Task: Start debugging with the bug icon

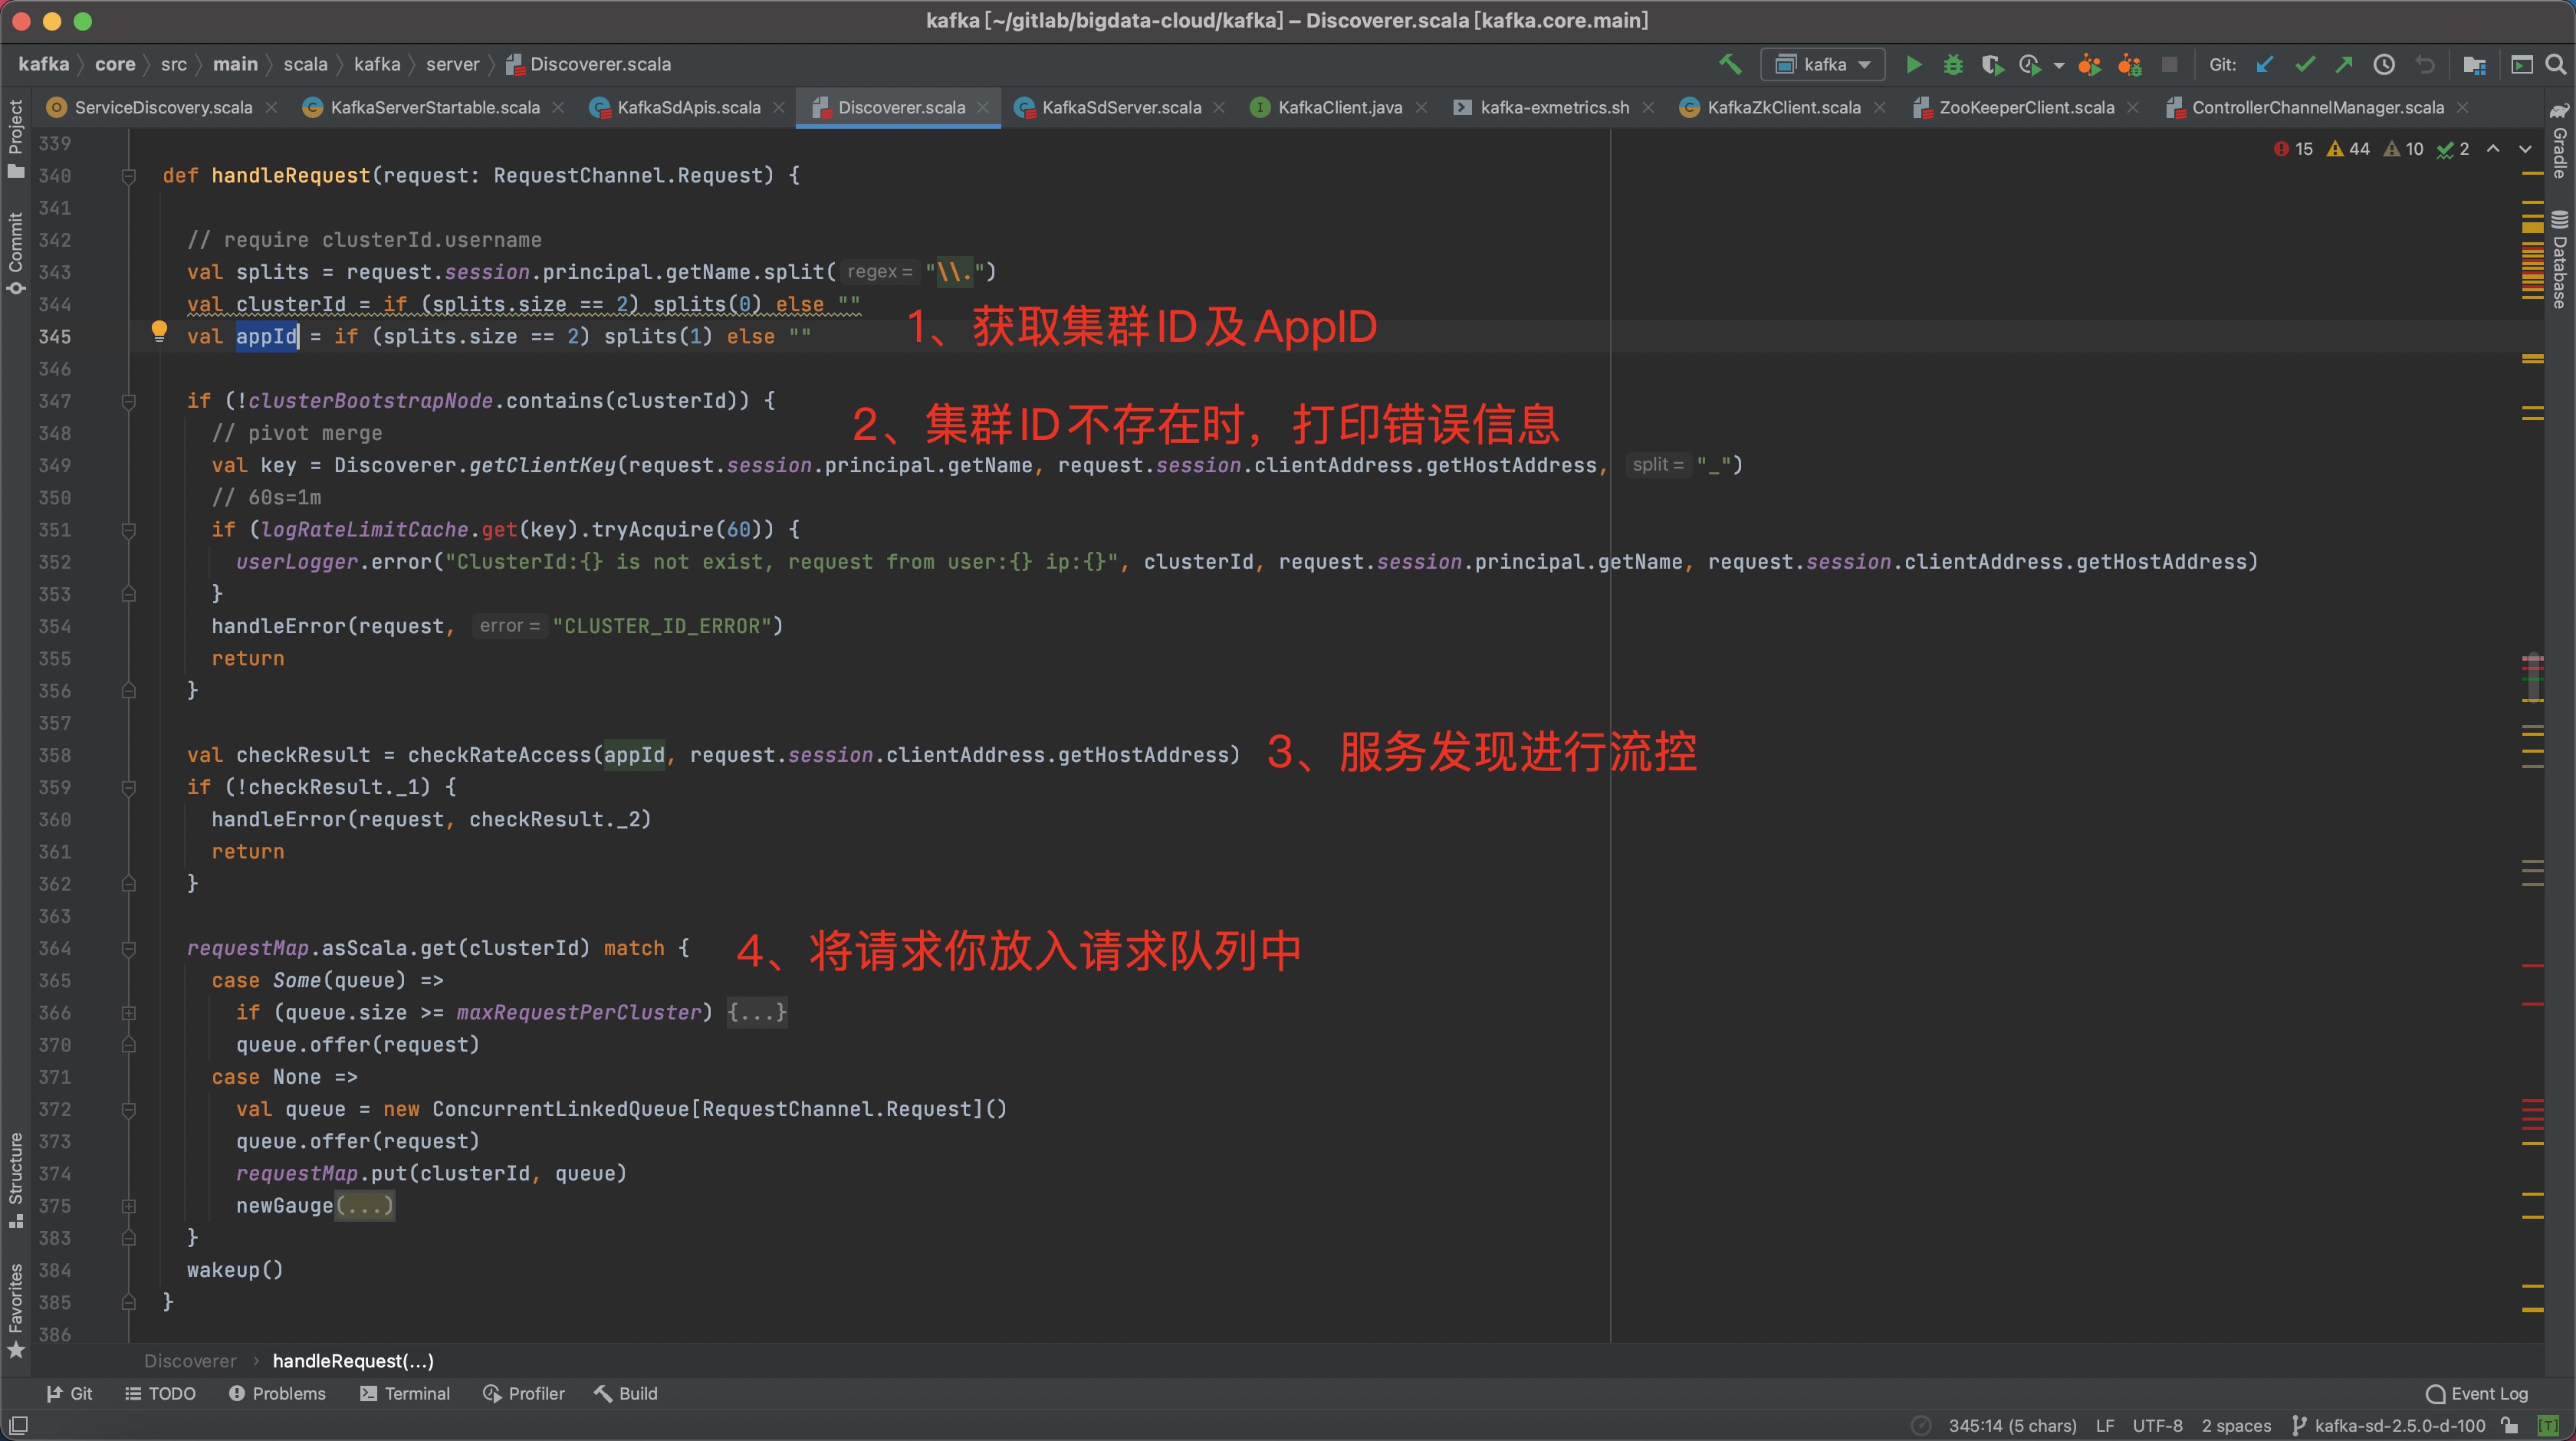Action: click(x=1952, y=65)
